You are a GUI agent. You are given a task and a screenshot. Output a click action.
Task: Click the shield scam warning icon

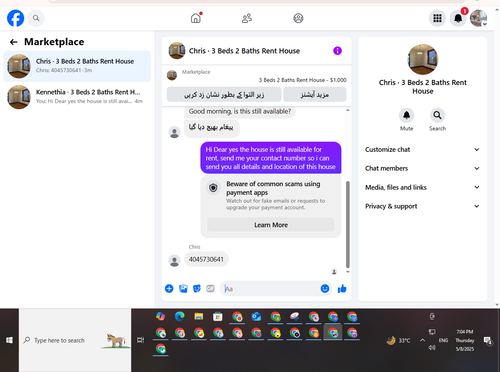pyautogui.click(x=213, y=188)
